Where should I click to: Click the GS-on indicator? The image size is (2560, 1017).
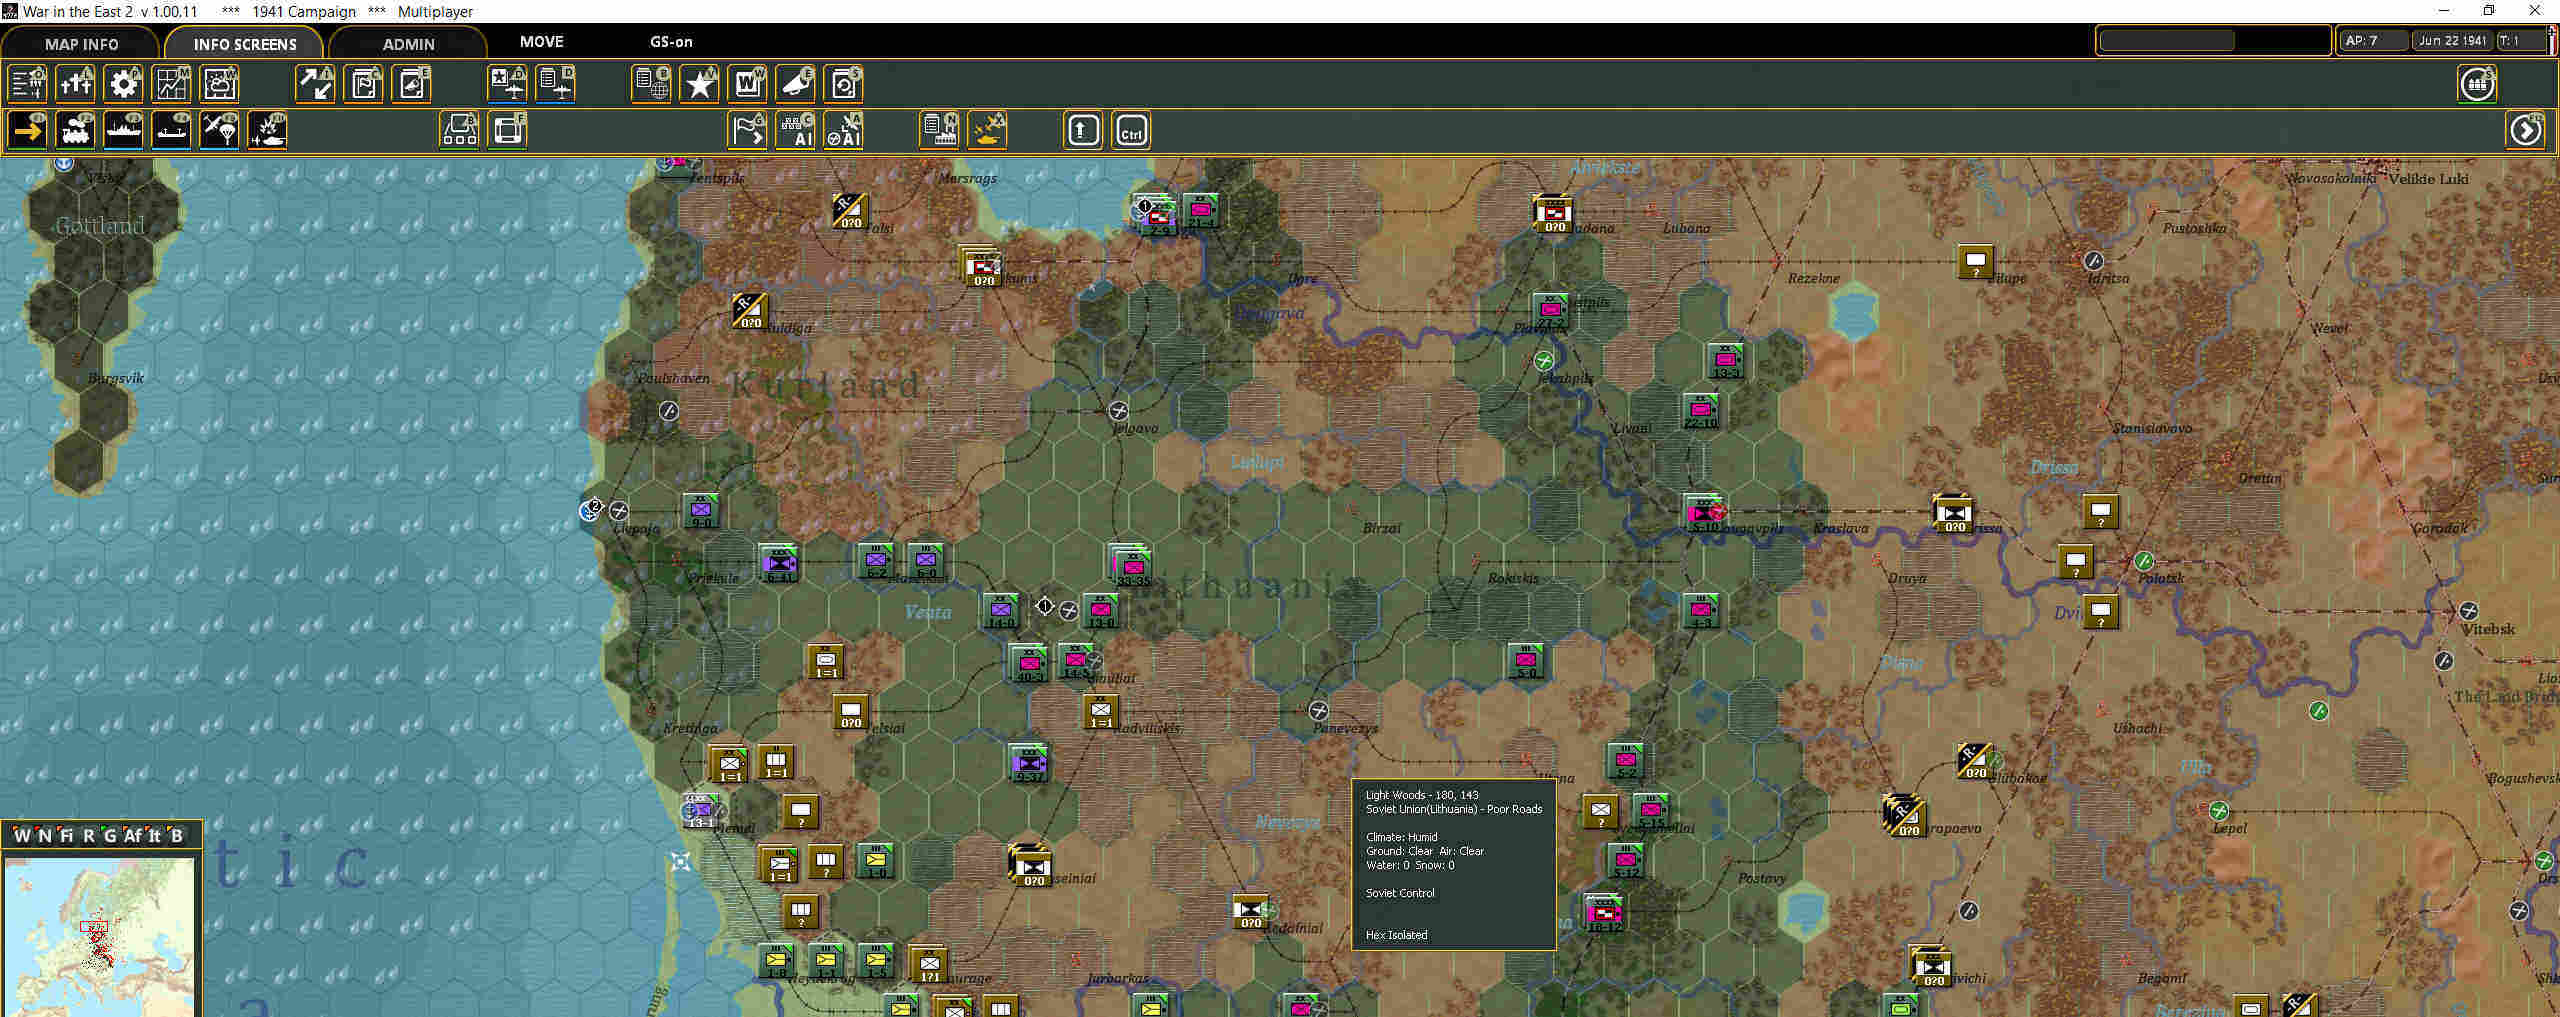tap(671, 42)
